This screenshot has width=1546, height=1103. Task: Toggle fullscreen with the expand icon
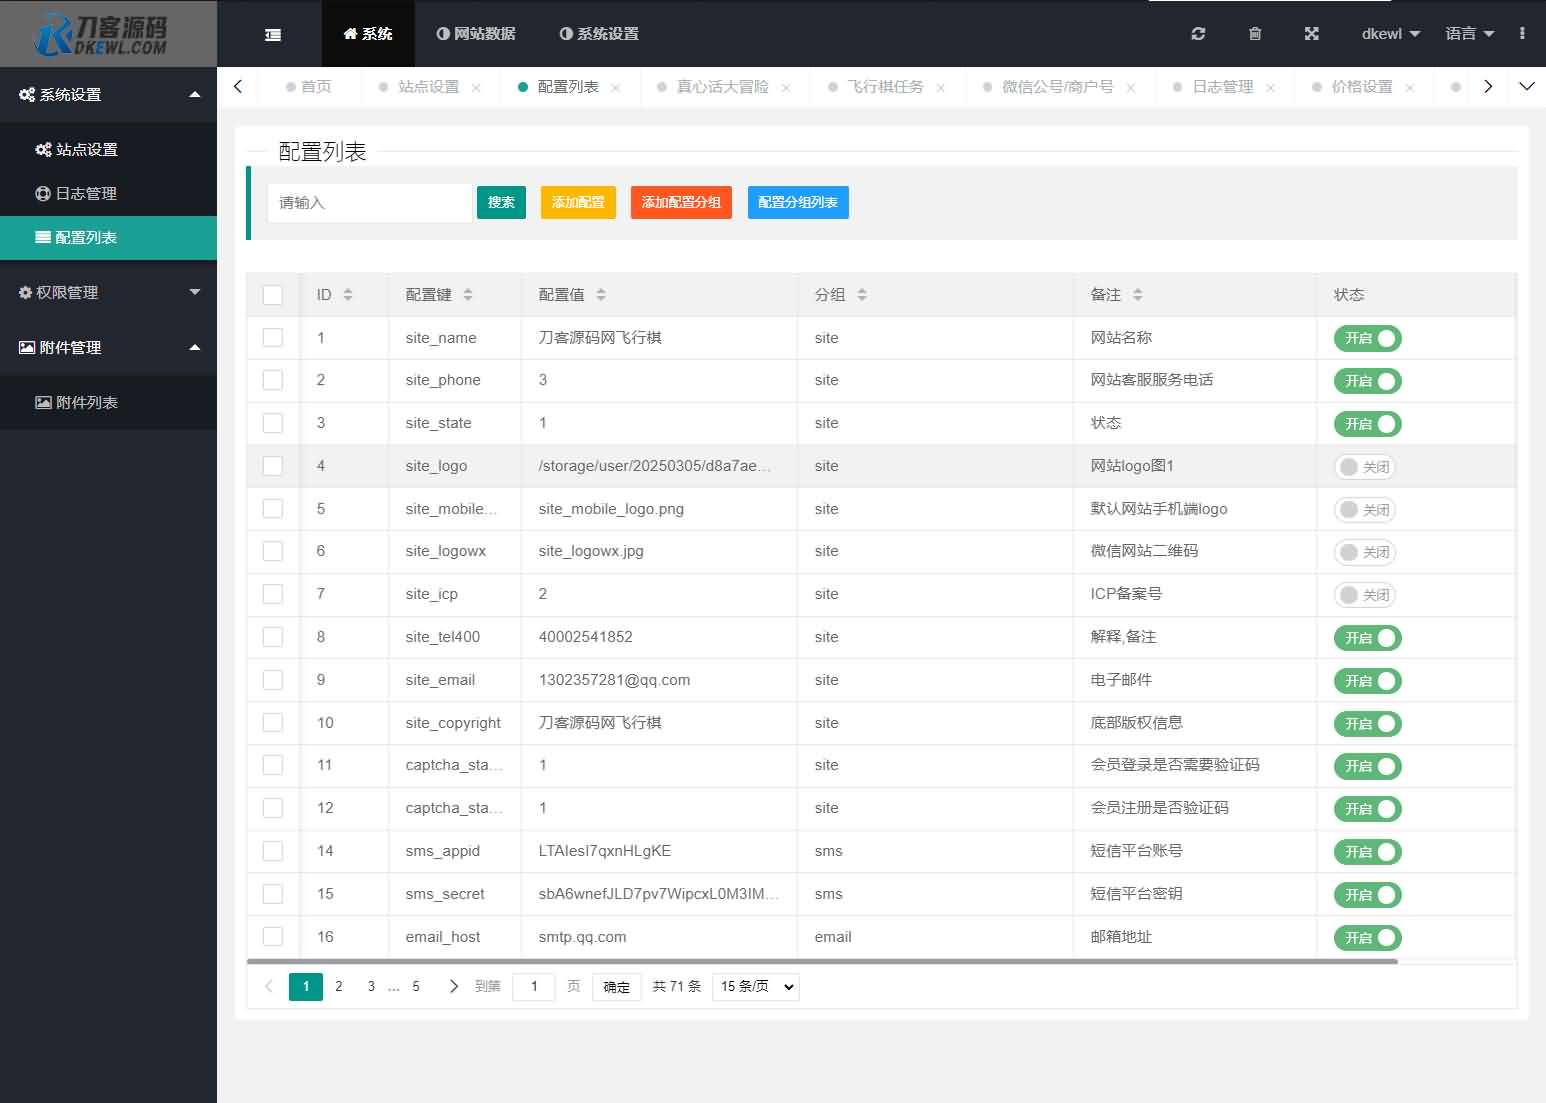(x=1312, y=34)
